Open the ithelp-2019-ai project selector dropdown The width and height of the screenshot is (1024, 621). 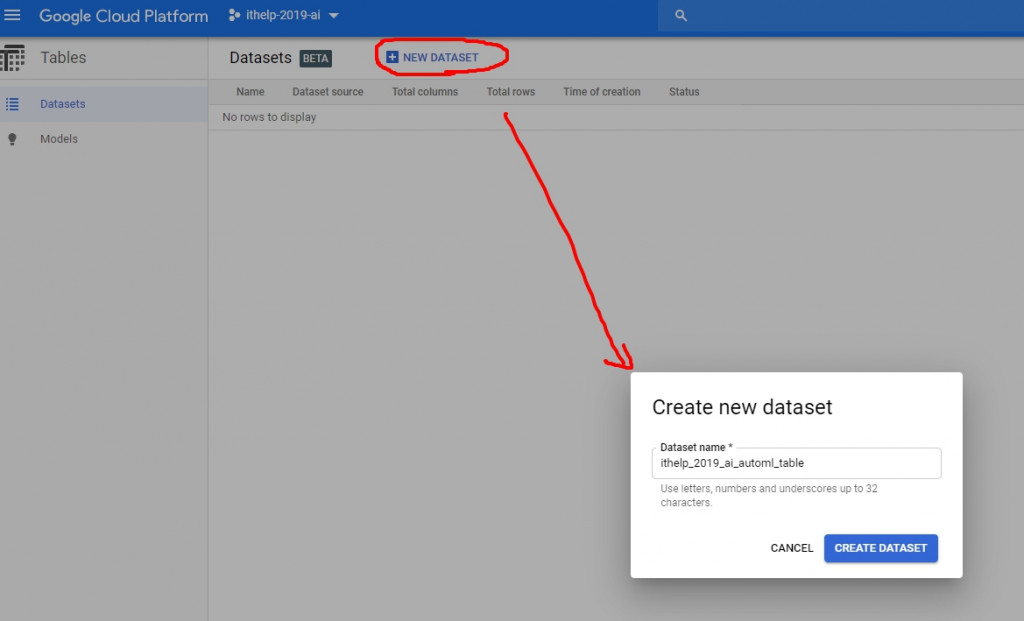[284, 15]
